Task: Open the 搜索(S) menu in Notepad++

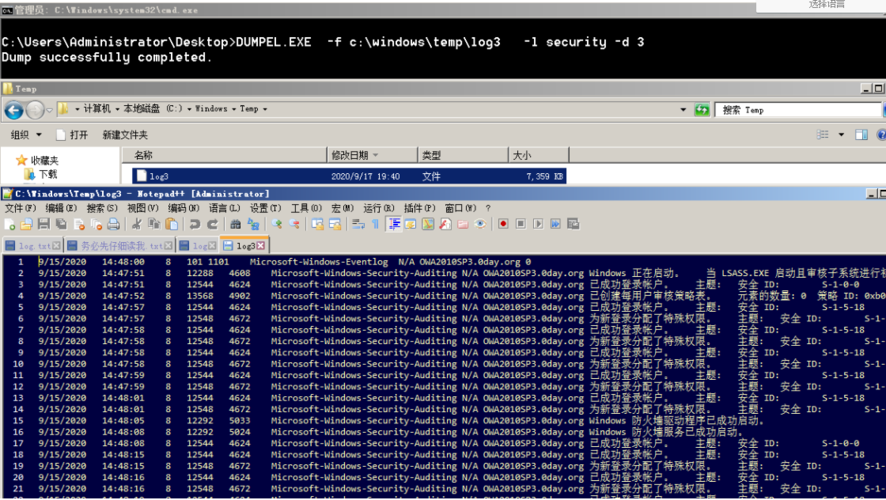Action: (102, 208)
